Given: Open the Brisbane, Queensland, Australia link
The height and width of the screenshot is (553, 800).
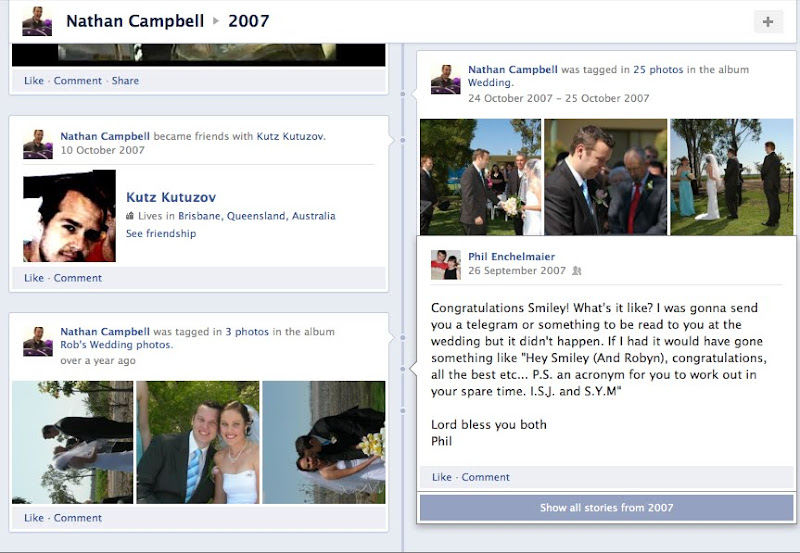Looking at the screenshot, I should 257,216.
